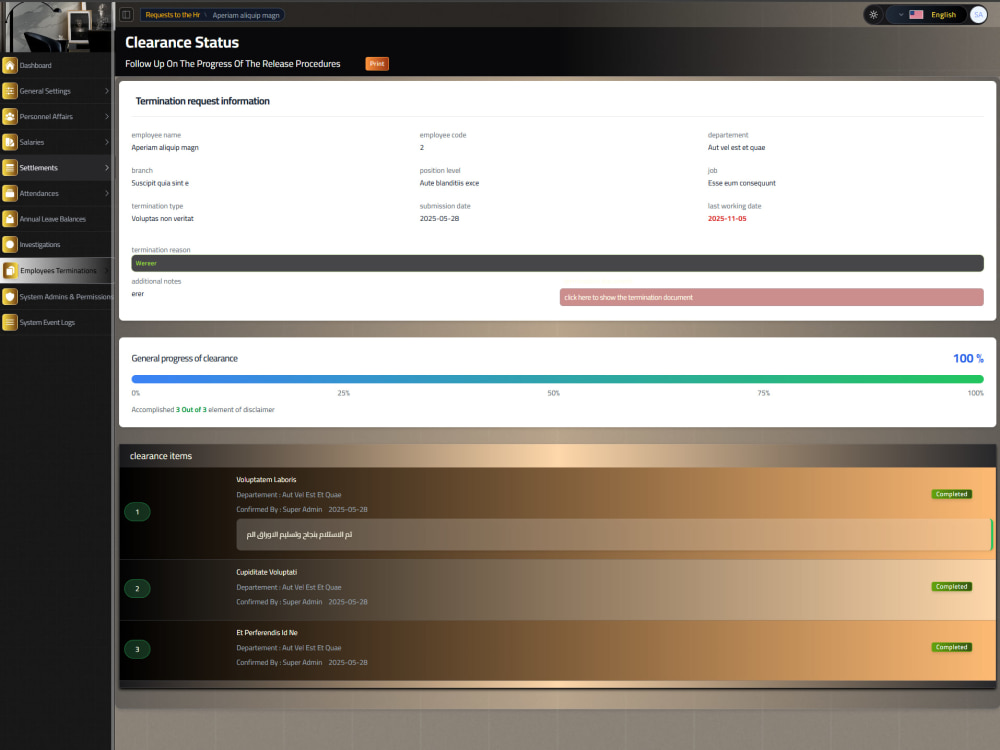Click the Attendances icon in sidebar
This screenshot has height=750, width=1000.
pos(10,193)
